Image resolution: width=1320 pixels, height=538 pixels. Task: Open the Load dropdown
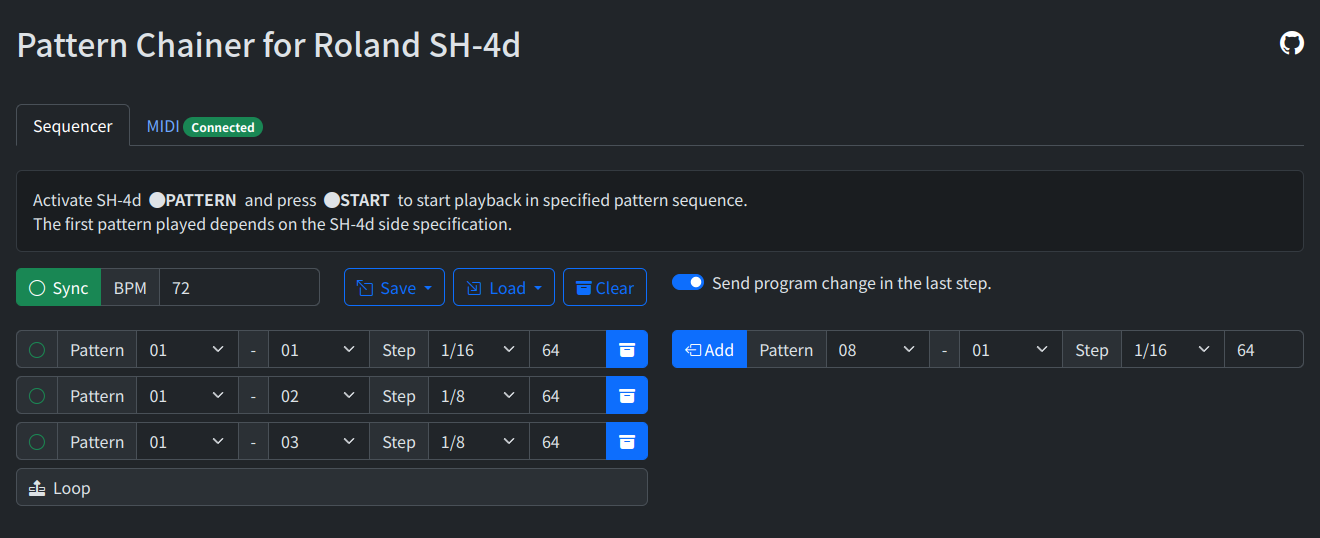pyautogui.click(x=504, y=288)
